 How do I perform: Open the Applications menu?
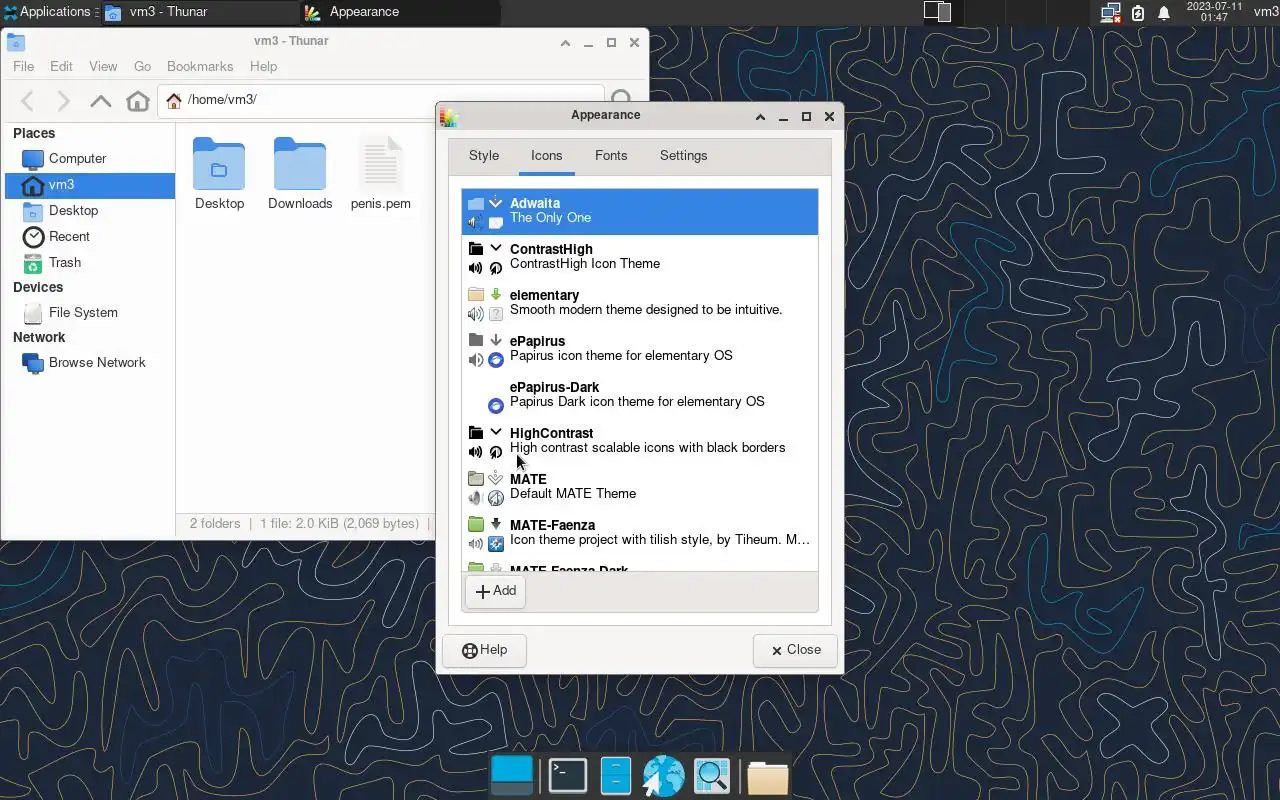click(x=46, y=12)
